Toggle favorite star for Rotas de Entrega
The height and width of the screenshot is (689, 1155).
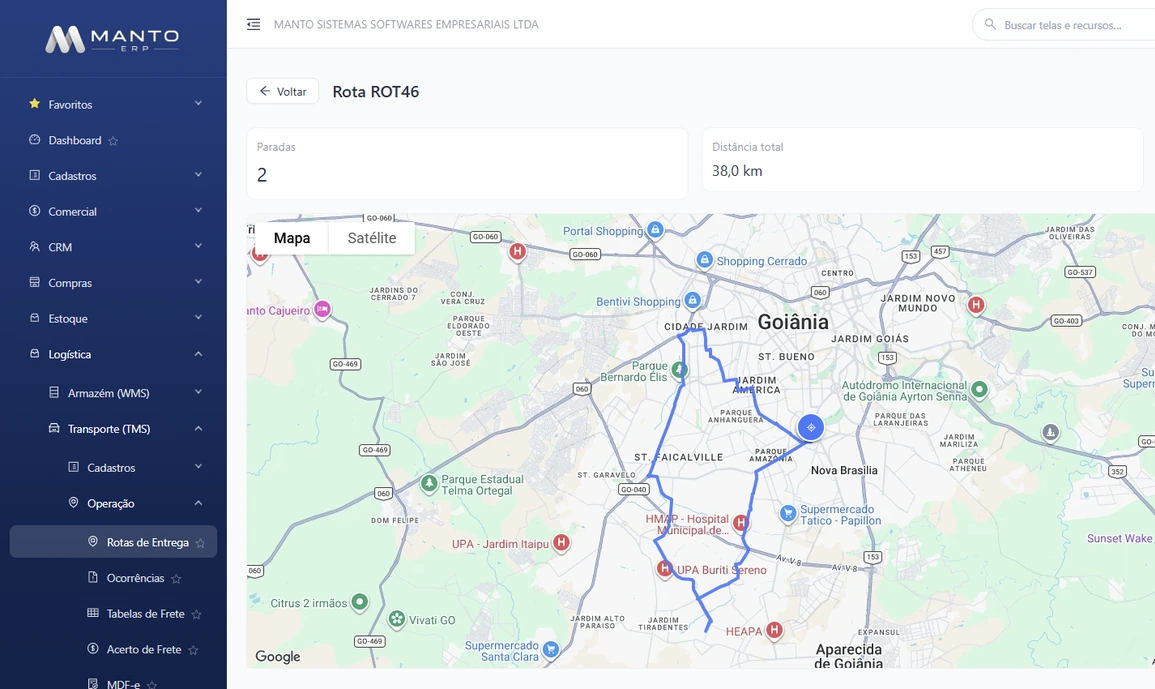click(x=200, y=543)
